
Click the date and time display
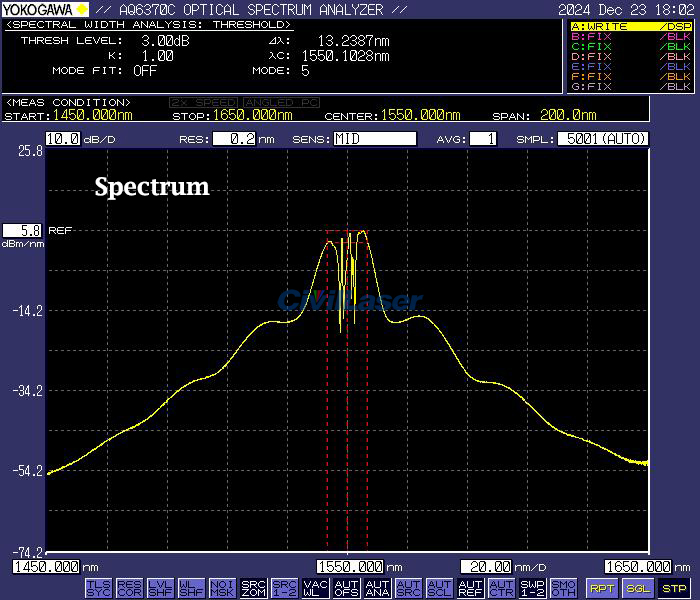(626, 9)
